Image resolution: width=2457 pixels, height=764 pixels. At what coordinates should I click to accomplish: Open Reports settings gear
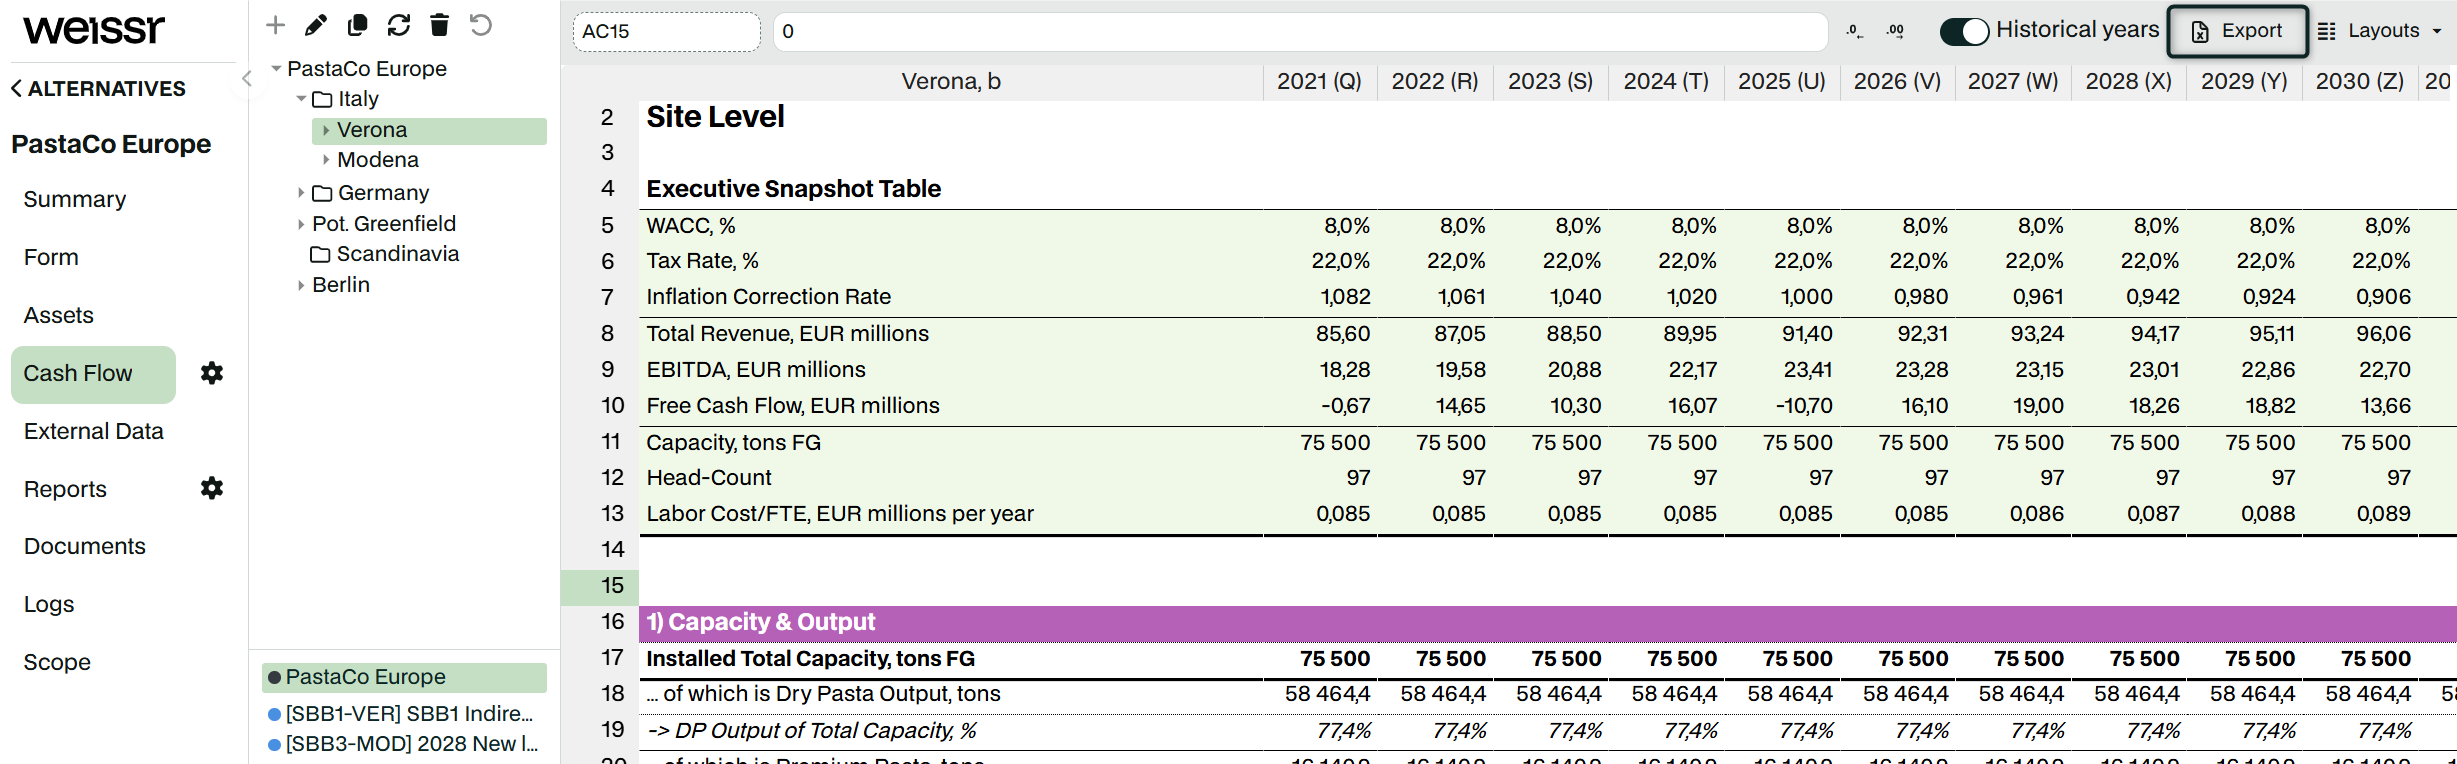pos(211,488)
